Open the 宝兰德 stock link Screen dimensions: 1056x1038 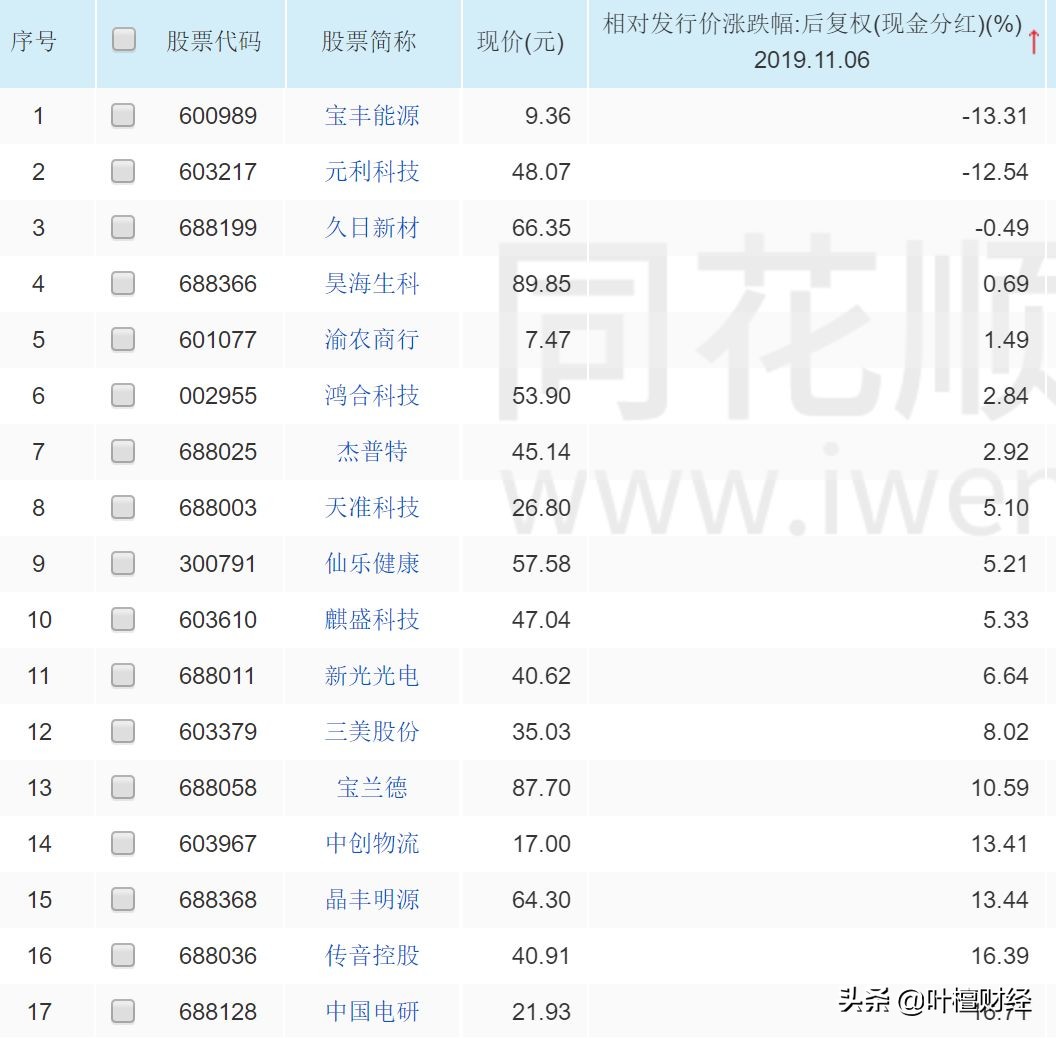point(371,787)
